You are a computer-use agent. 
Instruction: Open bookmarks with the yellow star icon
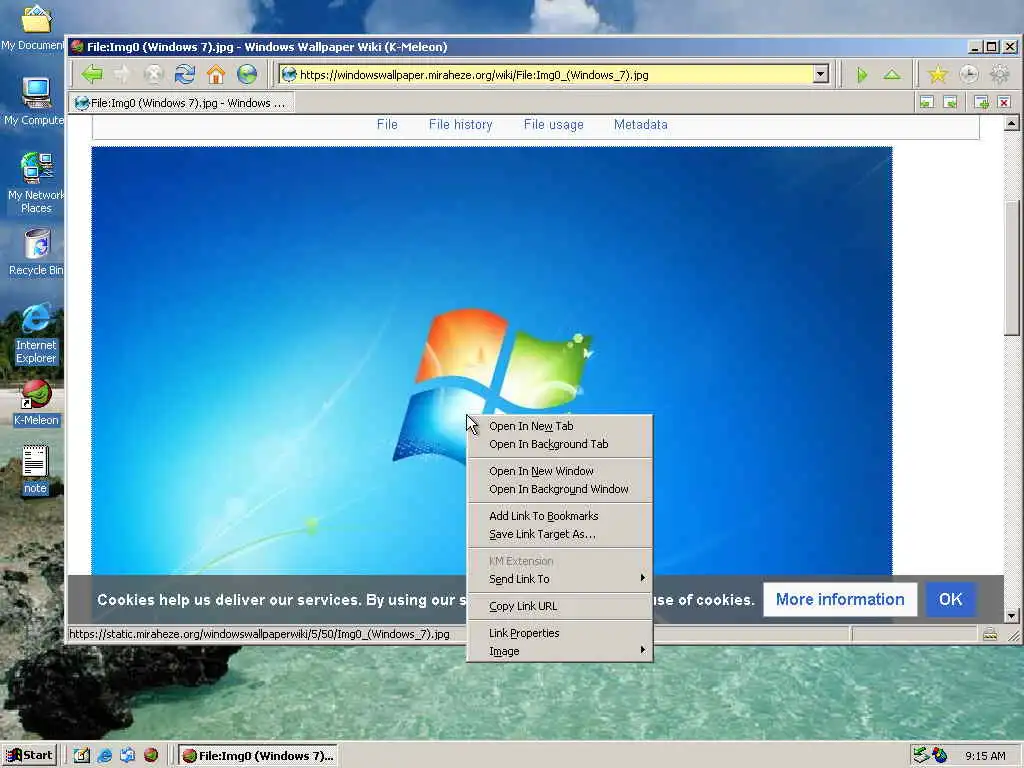pos(938,74)
